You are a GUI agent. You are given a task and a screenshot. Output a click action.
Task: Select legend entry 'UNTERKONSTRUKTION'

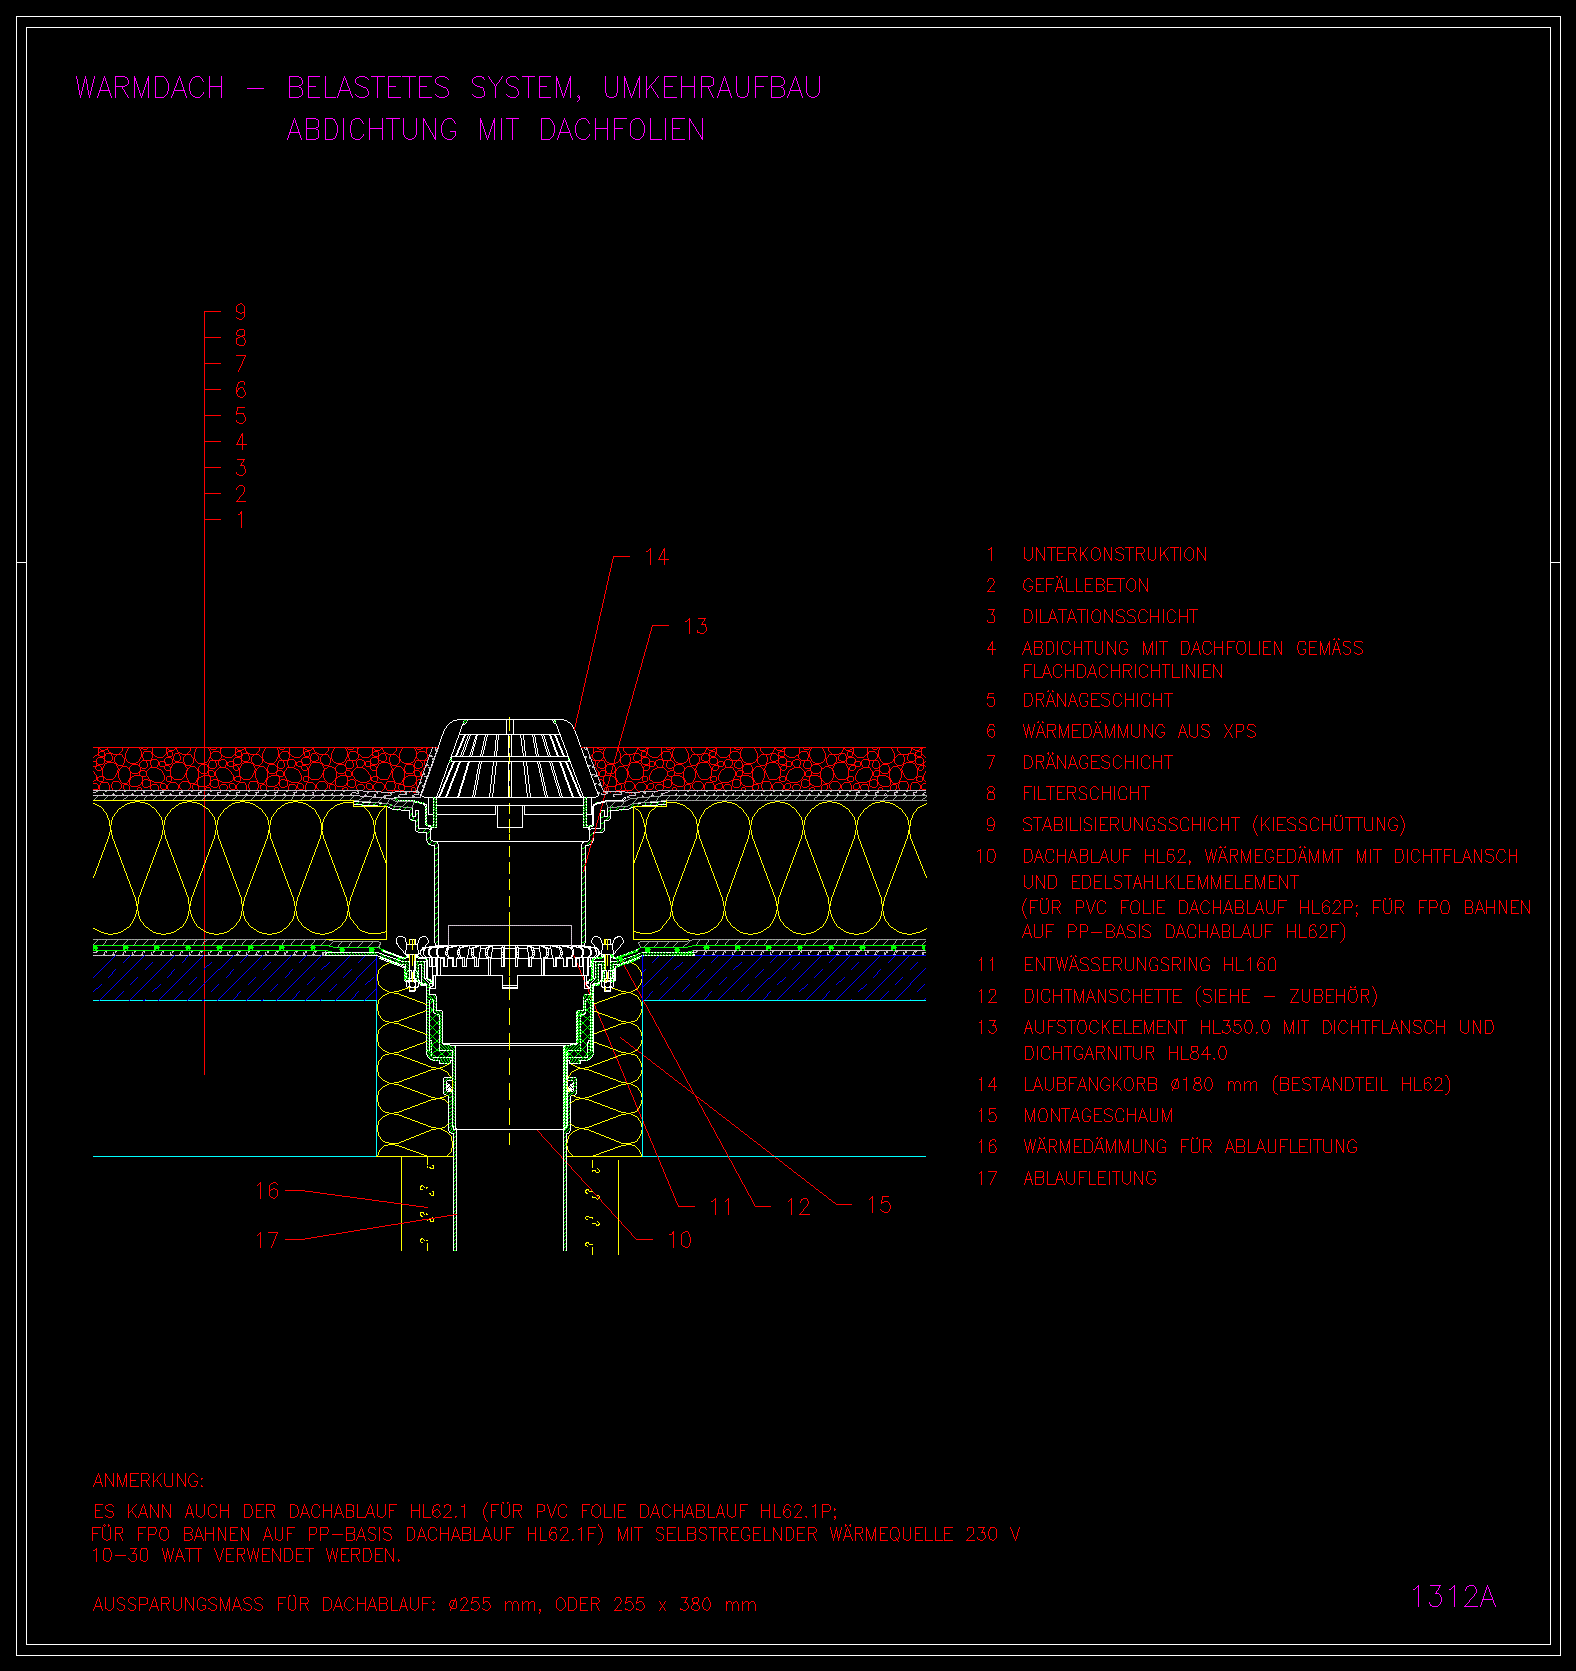(x=1114, y=555)
